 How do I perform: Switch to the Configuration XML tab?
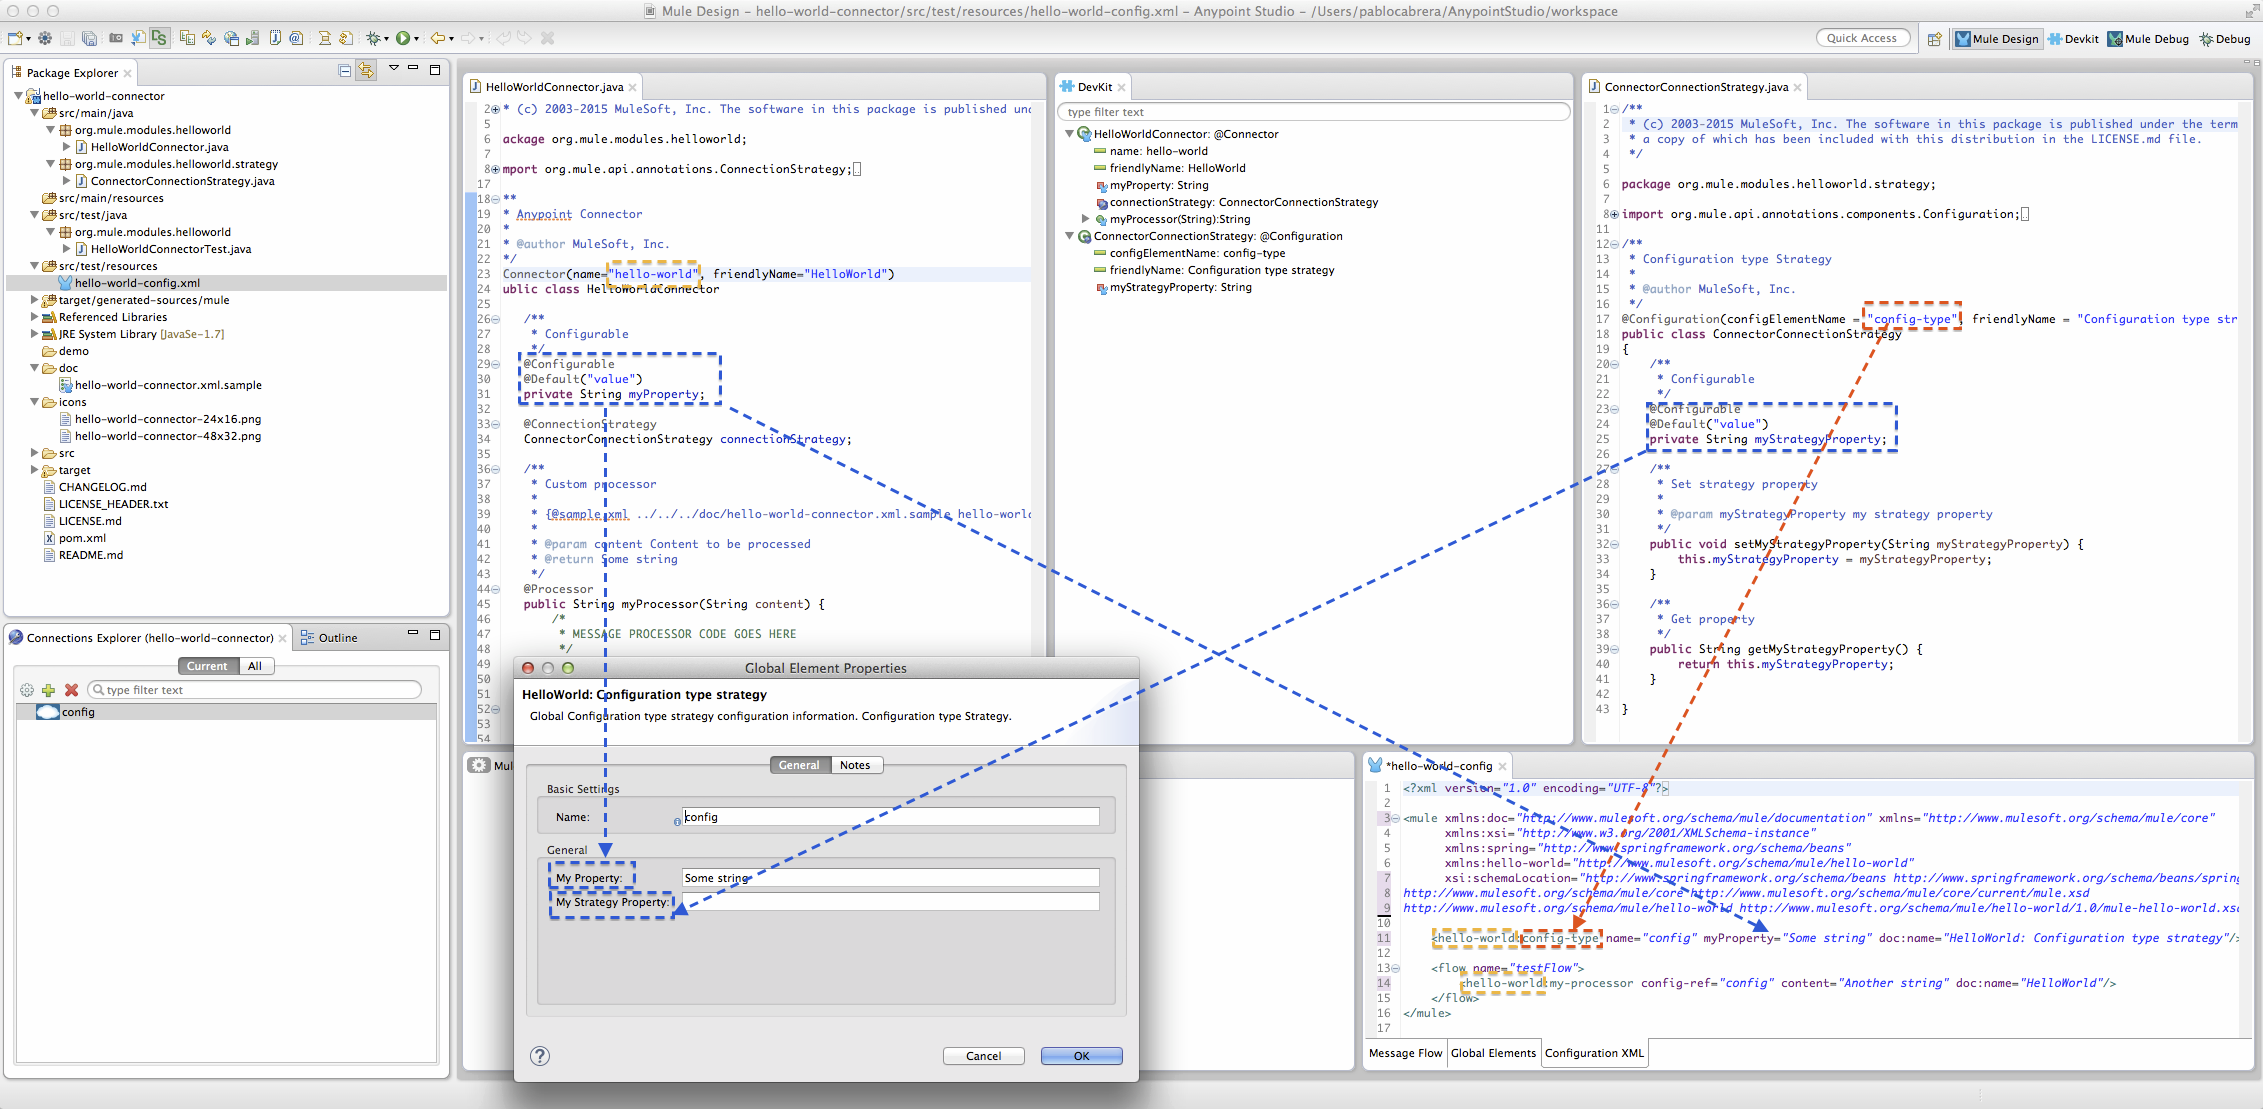[x=1594, y=1053]
